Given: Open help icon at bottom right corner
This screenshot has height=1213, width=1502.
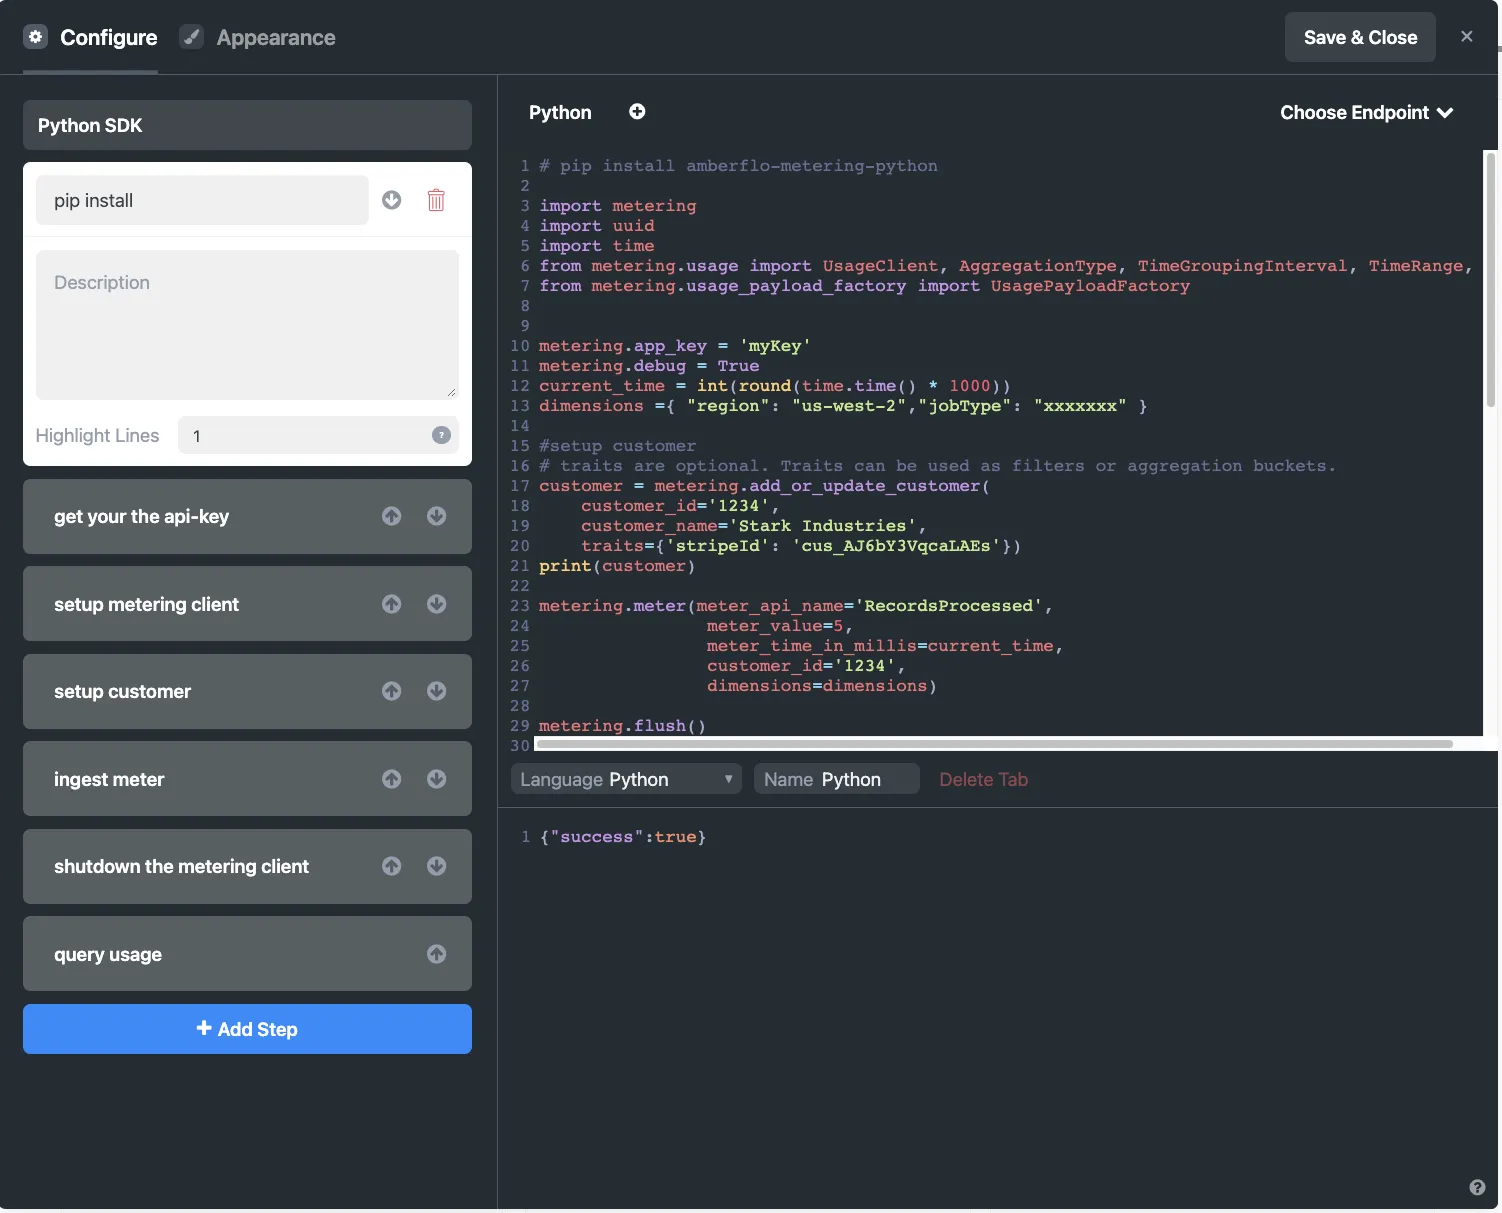Looking at the screenshot, I should (1477, 1187).
